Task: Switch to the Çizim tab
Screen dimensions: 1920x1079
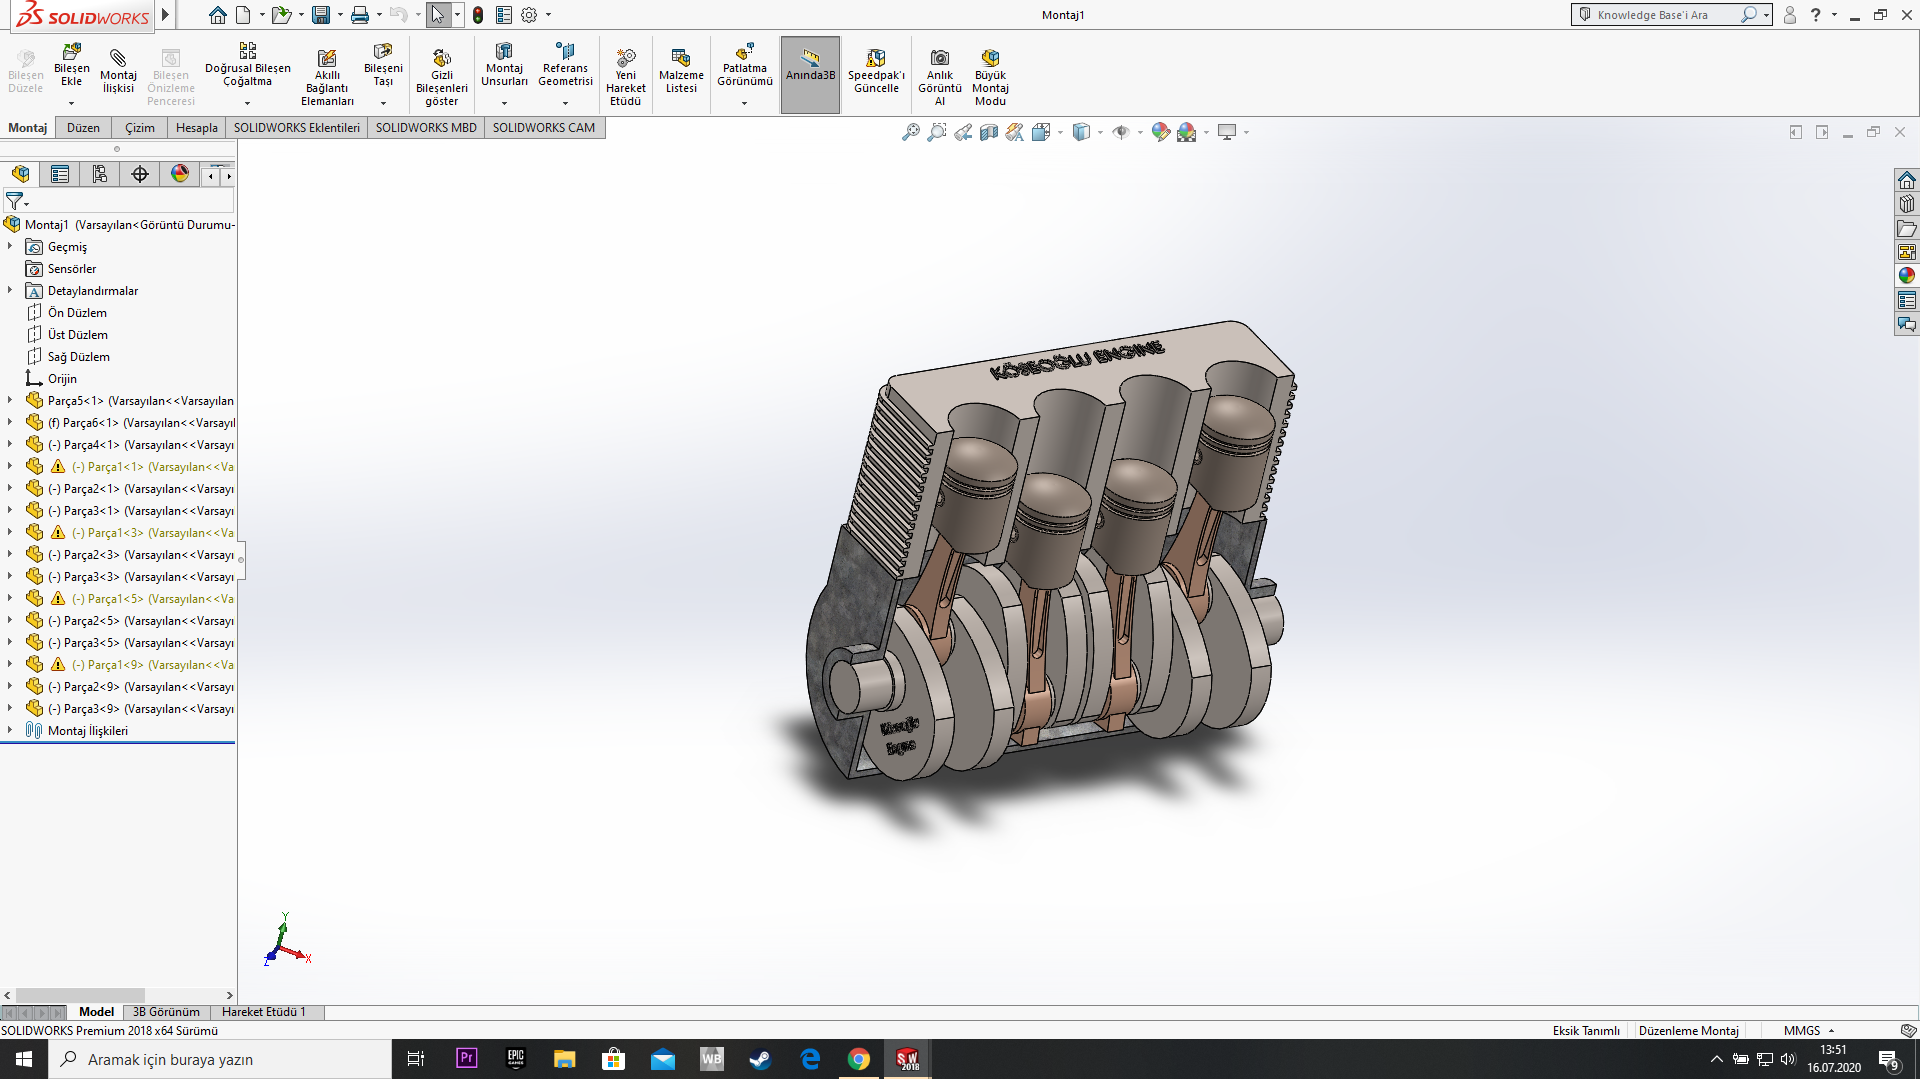Action: point(139,128)
